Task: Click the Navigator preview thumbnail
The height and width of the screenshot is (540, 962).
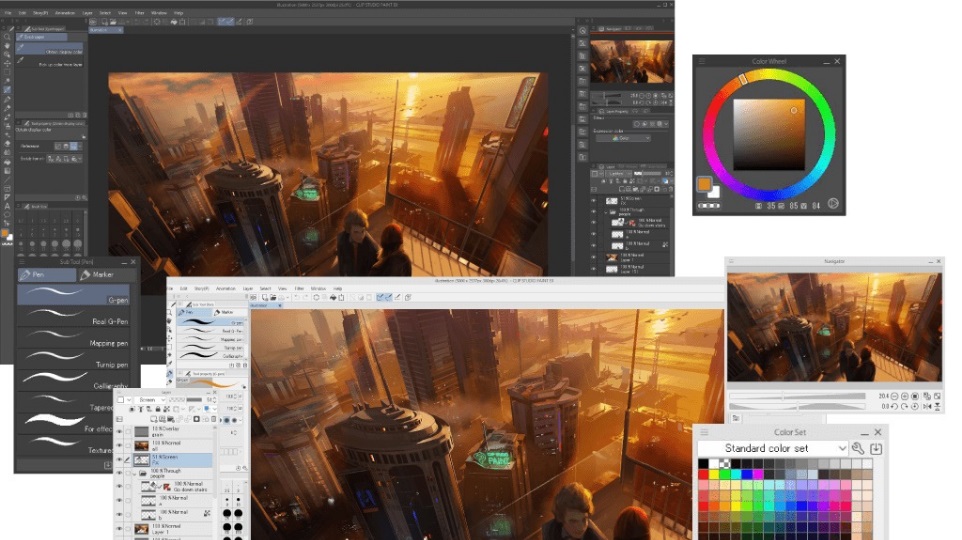Action: [834, 326]
